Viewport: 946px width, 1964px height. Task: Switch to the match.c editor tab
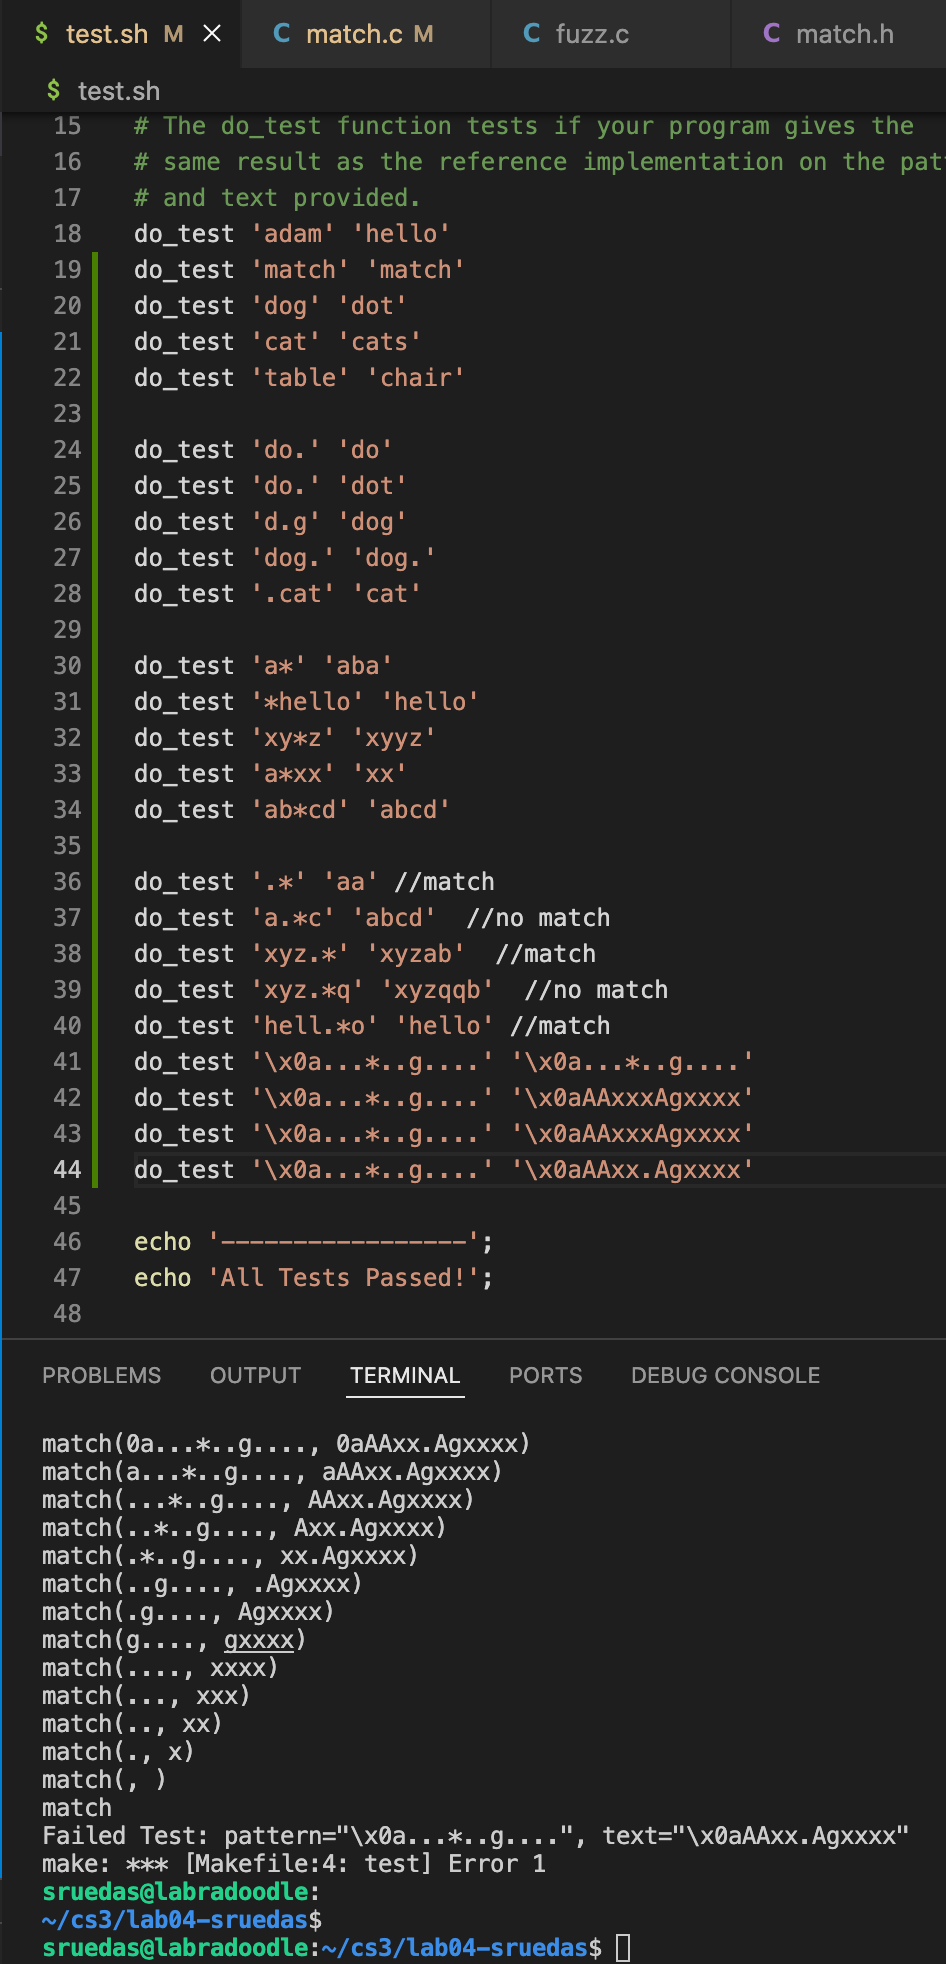tap(354, 34)
